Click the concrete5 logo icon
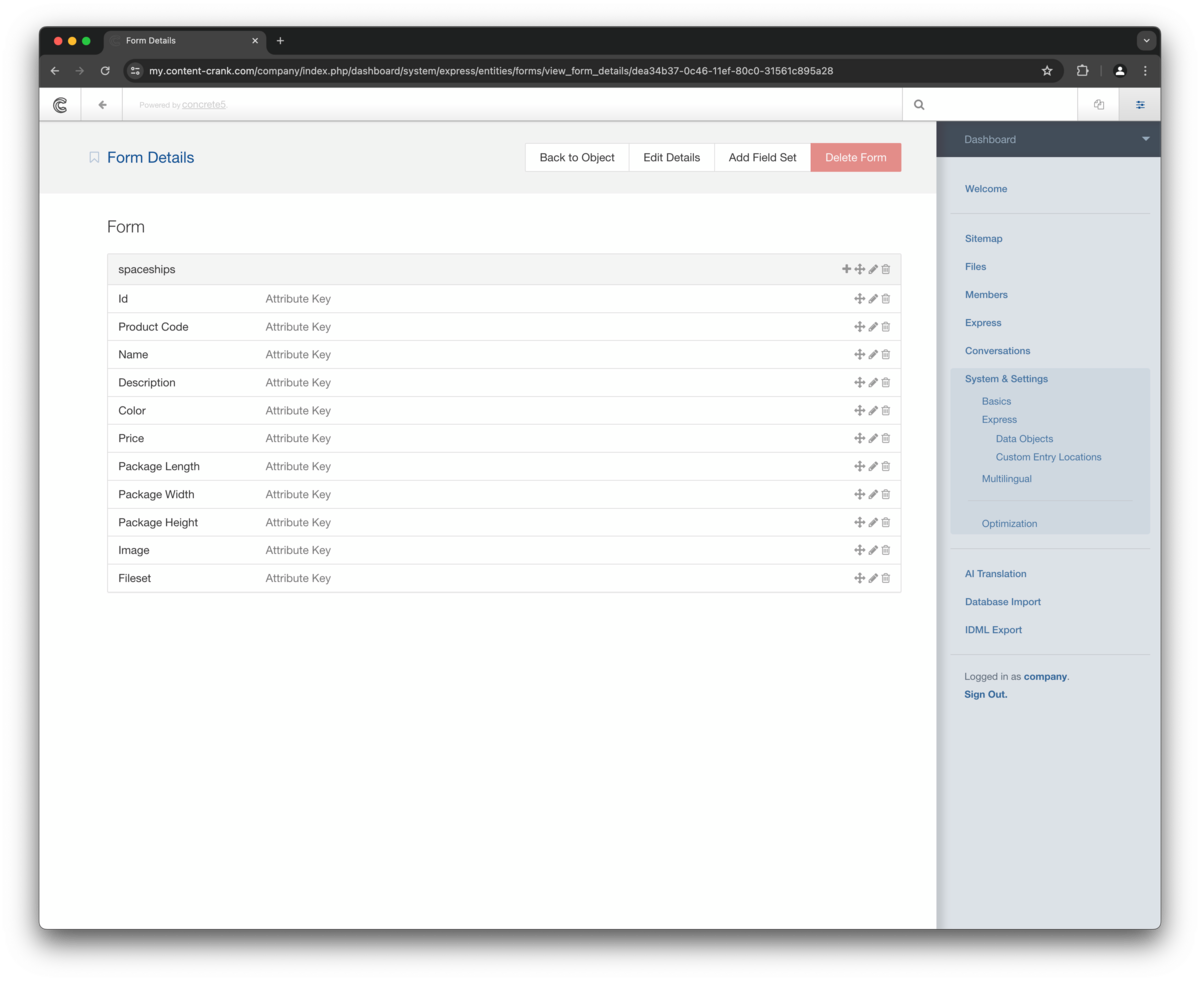Image resolution: width=1200 pixels, height=981 pixels. coord(60,104)
